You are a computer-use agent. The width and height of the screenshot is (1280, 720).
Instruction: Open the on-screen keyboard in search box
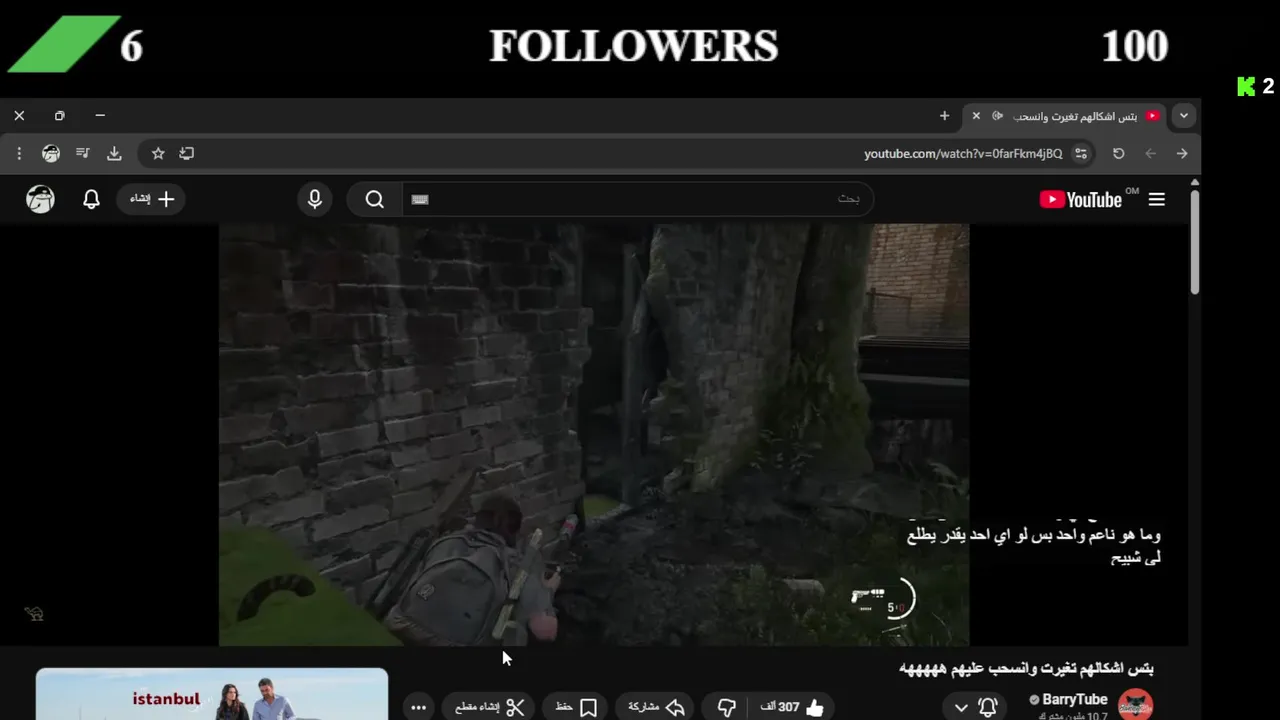[420, 199]
